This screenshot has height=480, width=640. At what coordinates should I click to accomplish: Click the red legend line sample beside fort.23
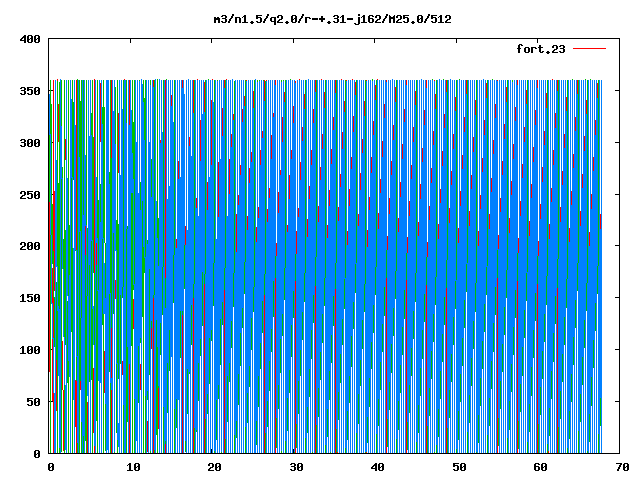pos(589,49)
